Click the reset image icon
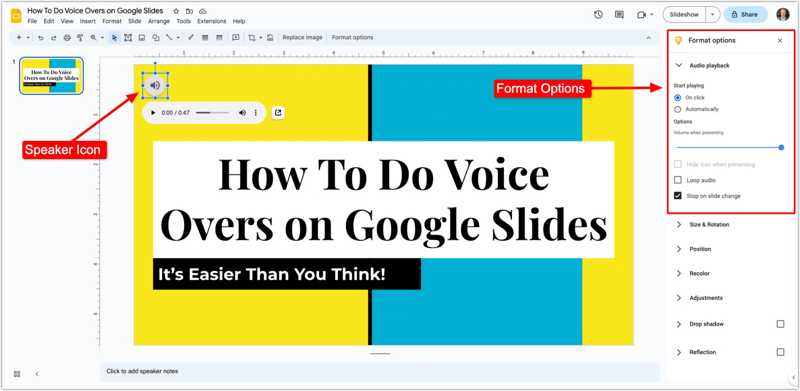The height and width of the screenshot is (391, 800). click(270, 38)
